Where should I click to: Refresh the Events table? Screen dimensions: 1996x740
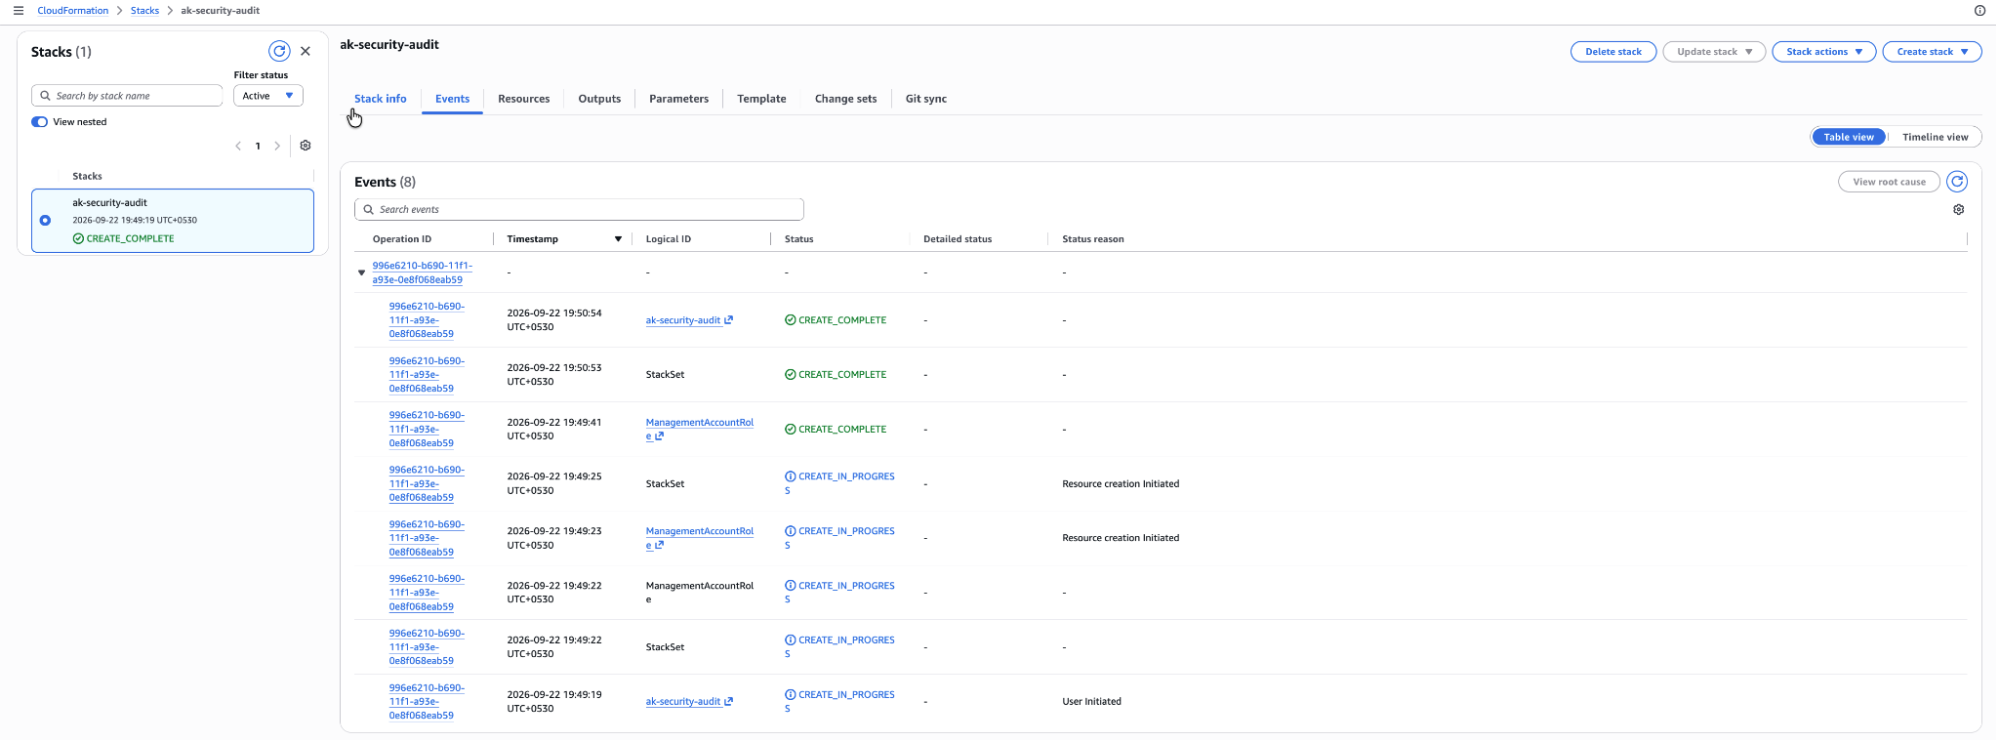[x=1957, y=181]
